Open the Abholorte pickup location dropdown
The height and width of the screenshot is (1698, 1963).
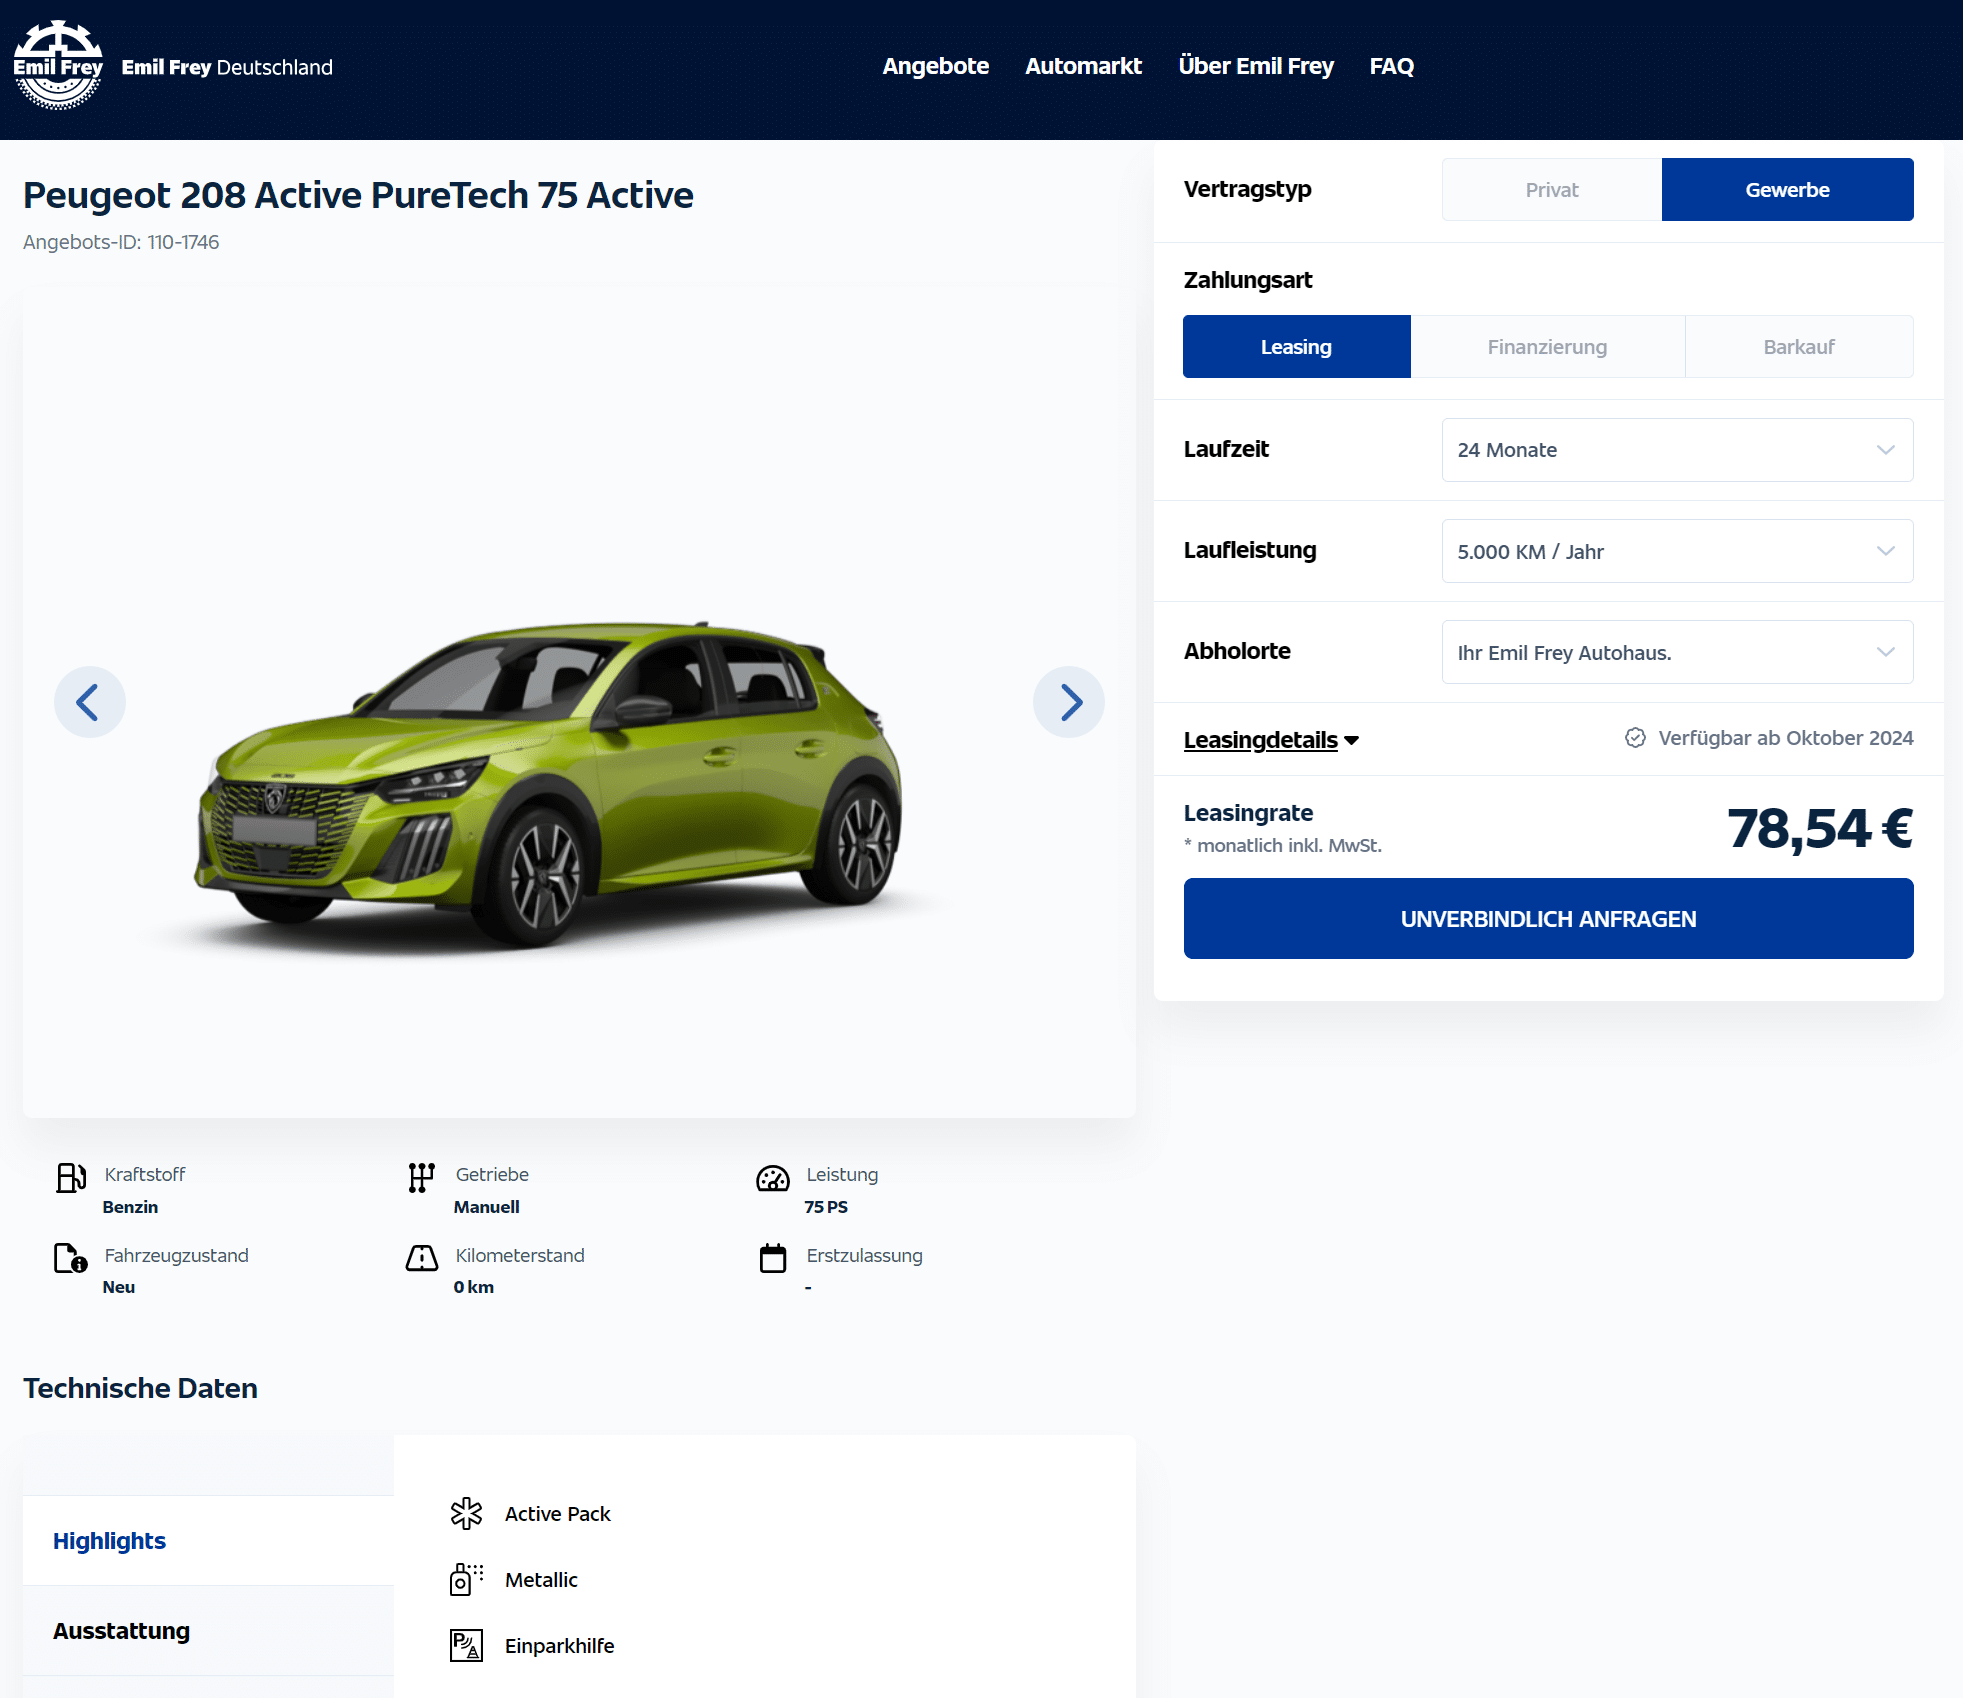pos(1678,652)
